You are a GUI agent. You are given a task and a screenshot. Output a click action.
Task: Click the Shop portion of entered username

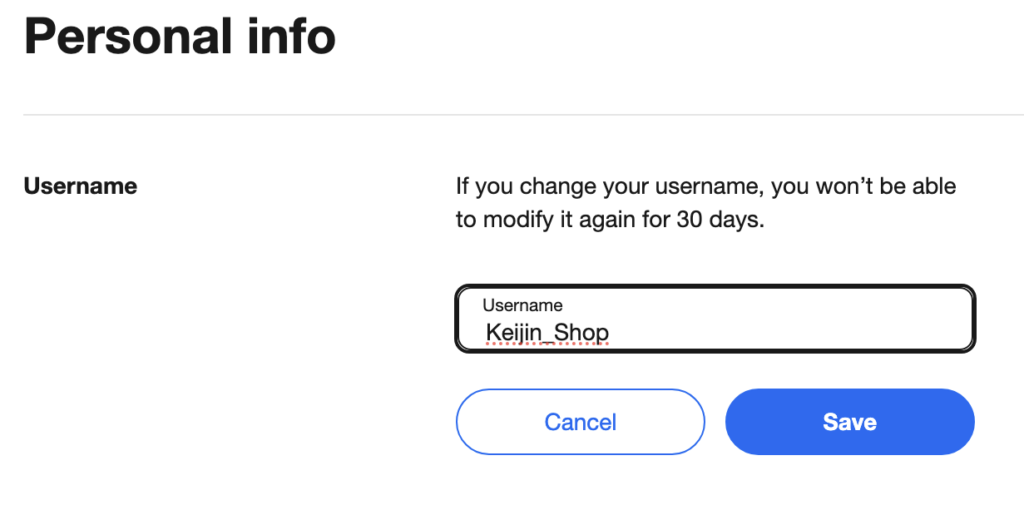point(586,332)
